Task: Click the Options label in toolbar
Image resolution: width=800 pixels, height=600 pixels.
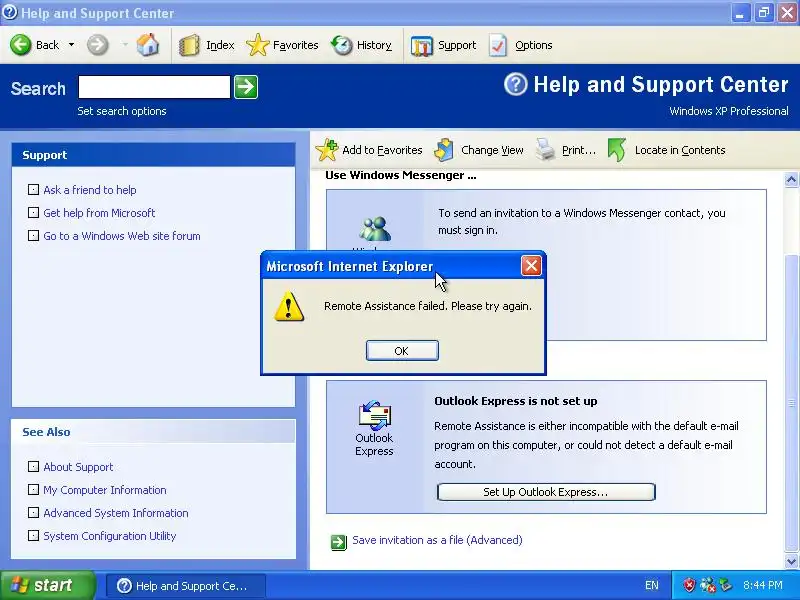Action: (534, 45)
